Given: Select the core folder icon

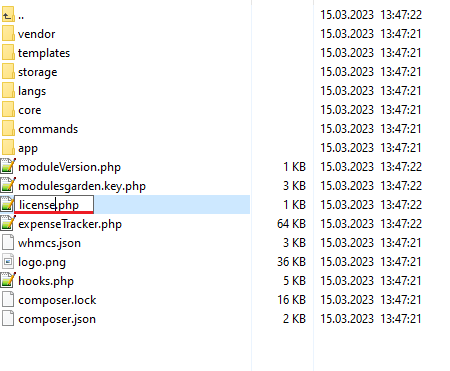Looking at the screenshot, I should click(8, 110).
